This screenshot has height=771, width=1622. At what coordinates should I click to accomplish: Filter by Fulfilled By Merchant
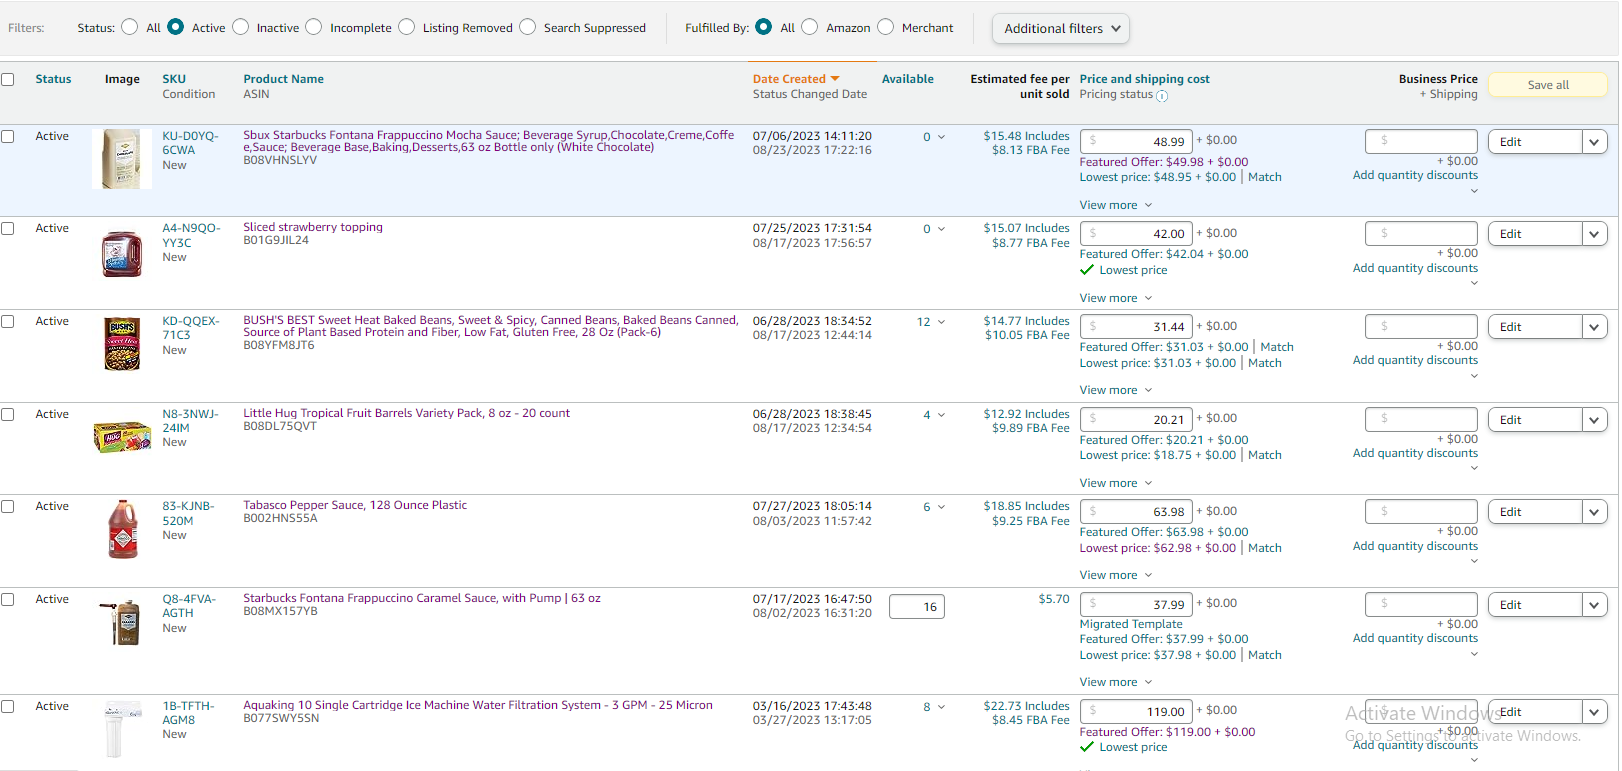(x=885, y=27)
